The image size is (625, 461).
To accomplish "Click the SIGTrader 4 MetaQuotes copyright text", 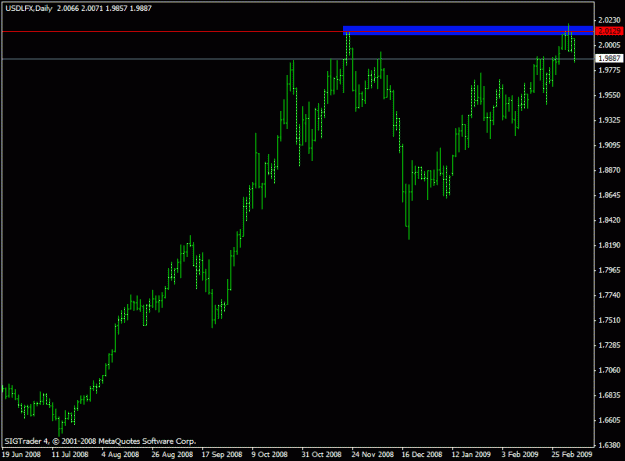I will pos(100,441).
